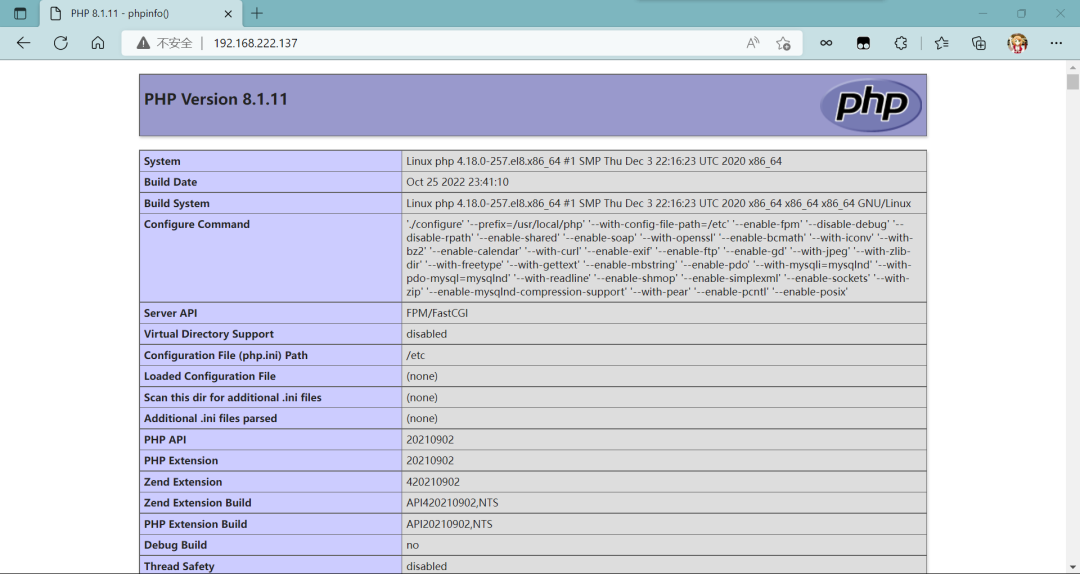Click the PHP logo in header
Viewport: 1080px width, 574px height.
click(x=871, y=105)
